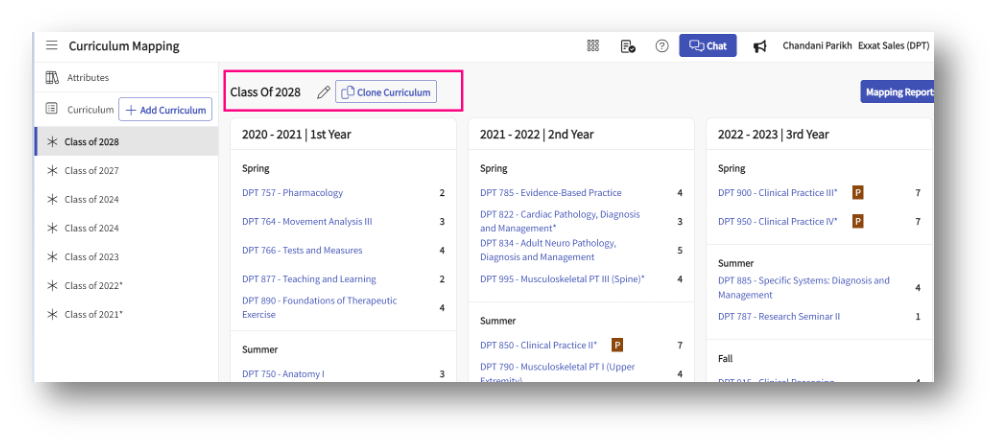Viewport: 996px width, 444px height.
Task: Select Class of 2027 in curriculum list
Action: [91, 171]
